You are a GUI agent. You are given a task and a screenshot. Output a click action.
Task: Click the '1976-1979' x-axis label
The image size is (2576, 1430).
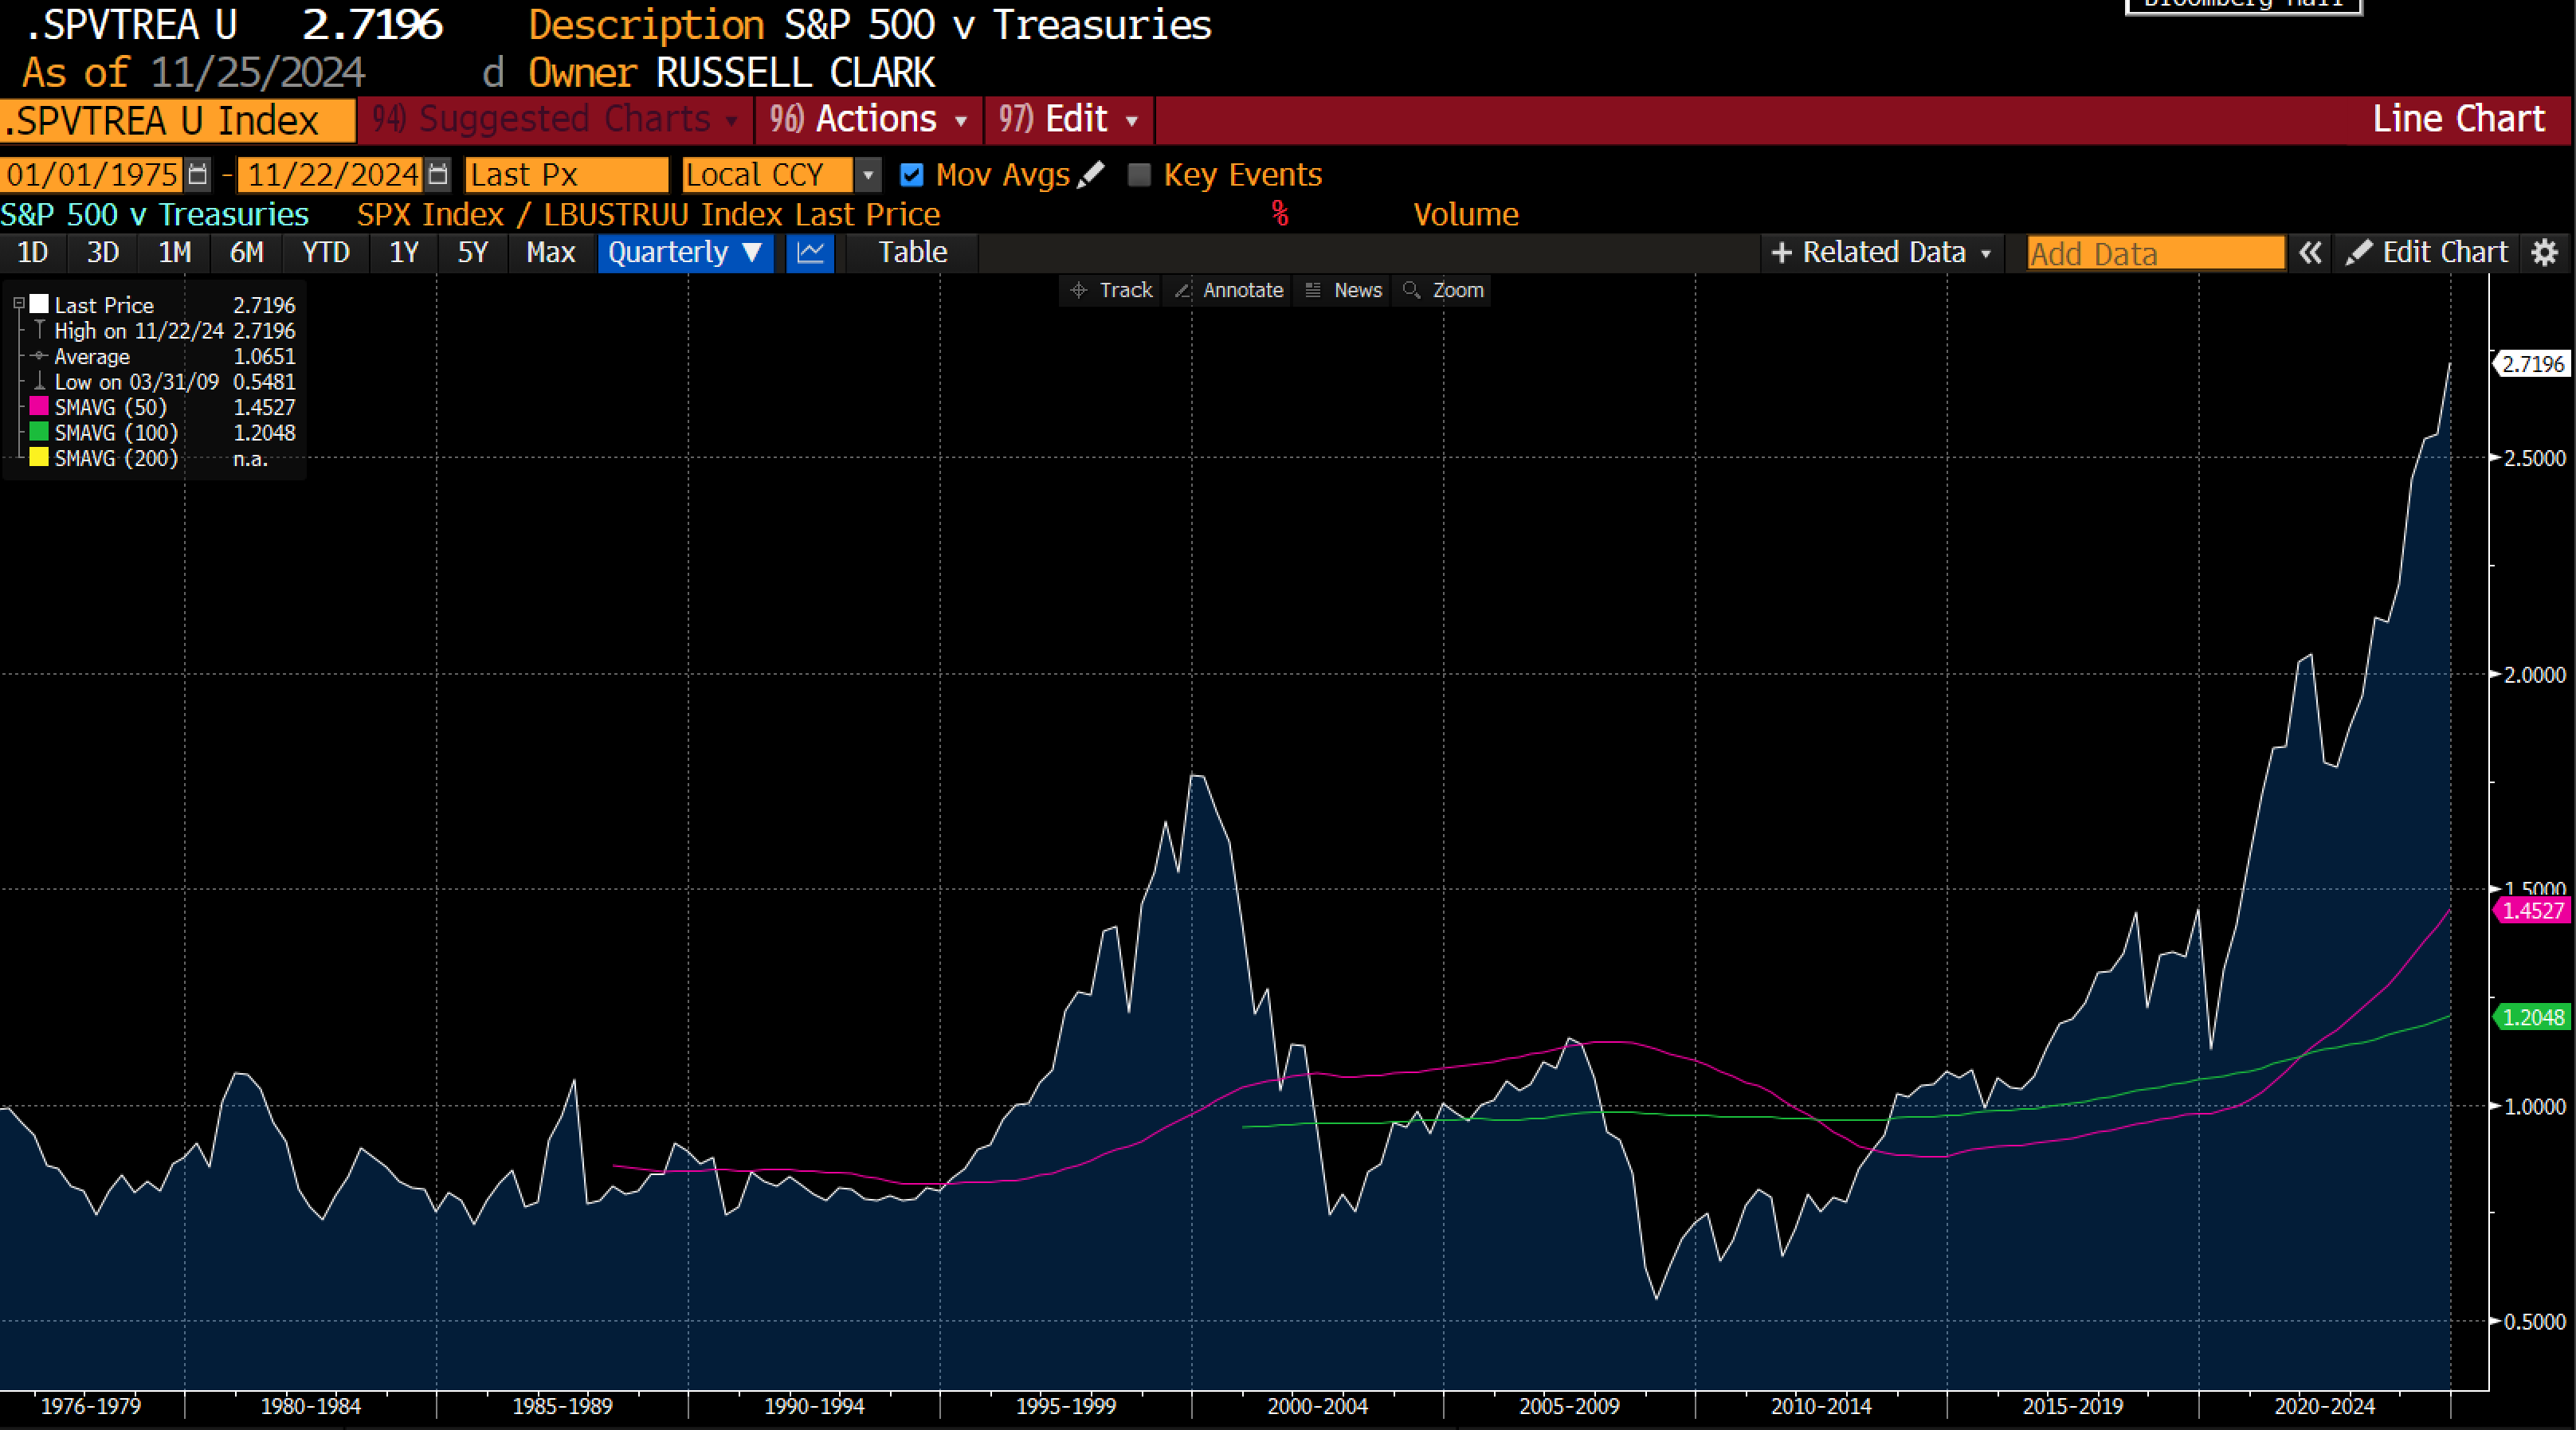pyautogui.click(x=90, y=1406)
